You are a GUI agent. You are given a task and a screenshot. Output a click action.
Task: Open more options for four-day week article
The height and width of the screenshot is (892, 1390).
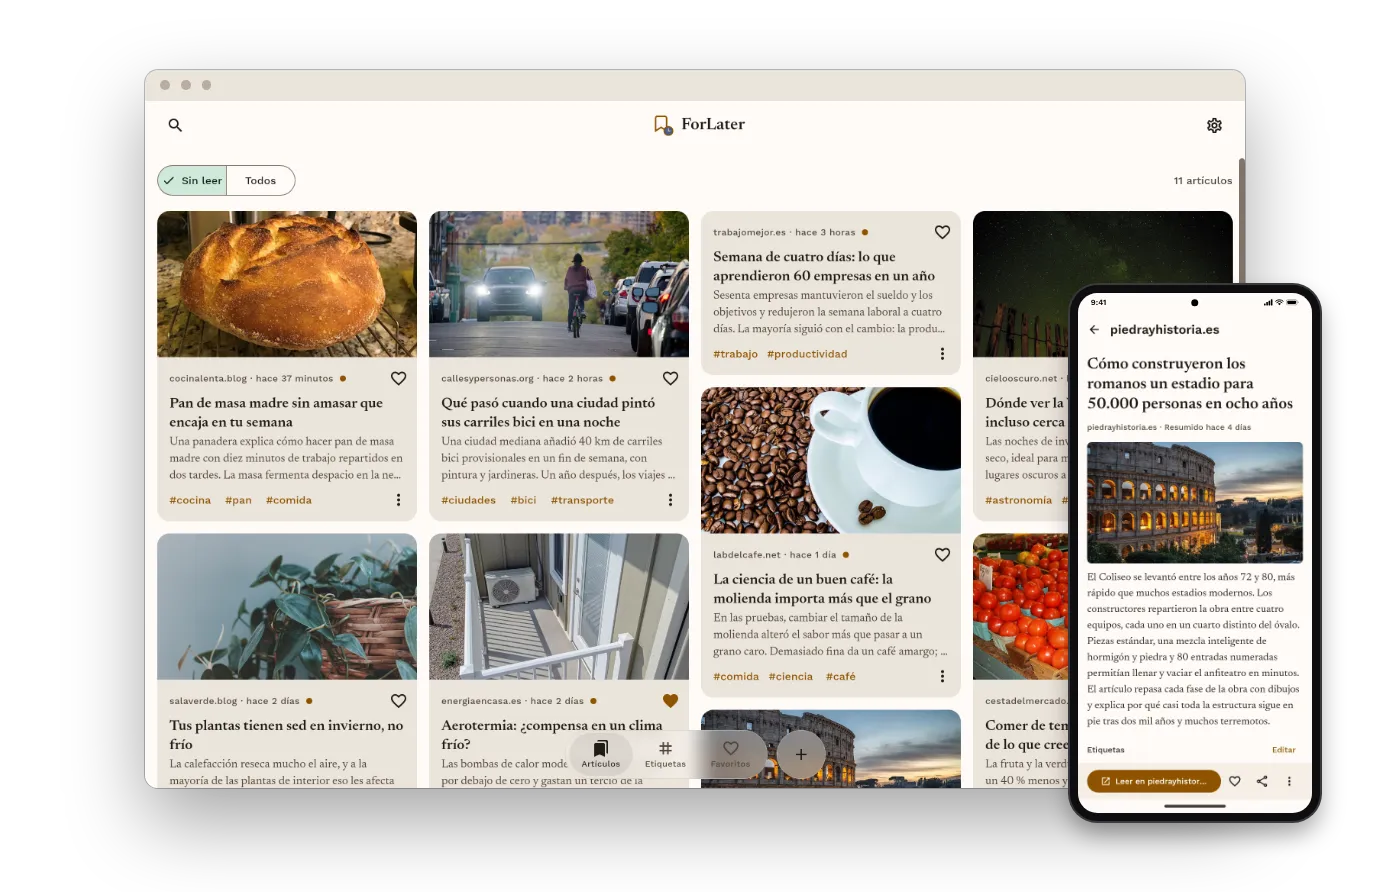click(942, 354)
